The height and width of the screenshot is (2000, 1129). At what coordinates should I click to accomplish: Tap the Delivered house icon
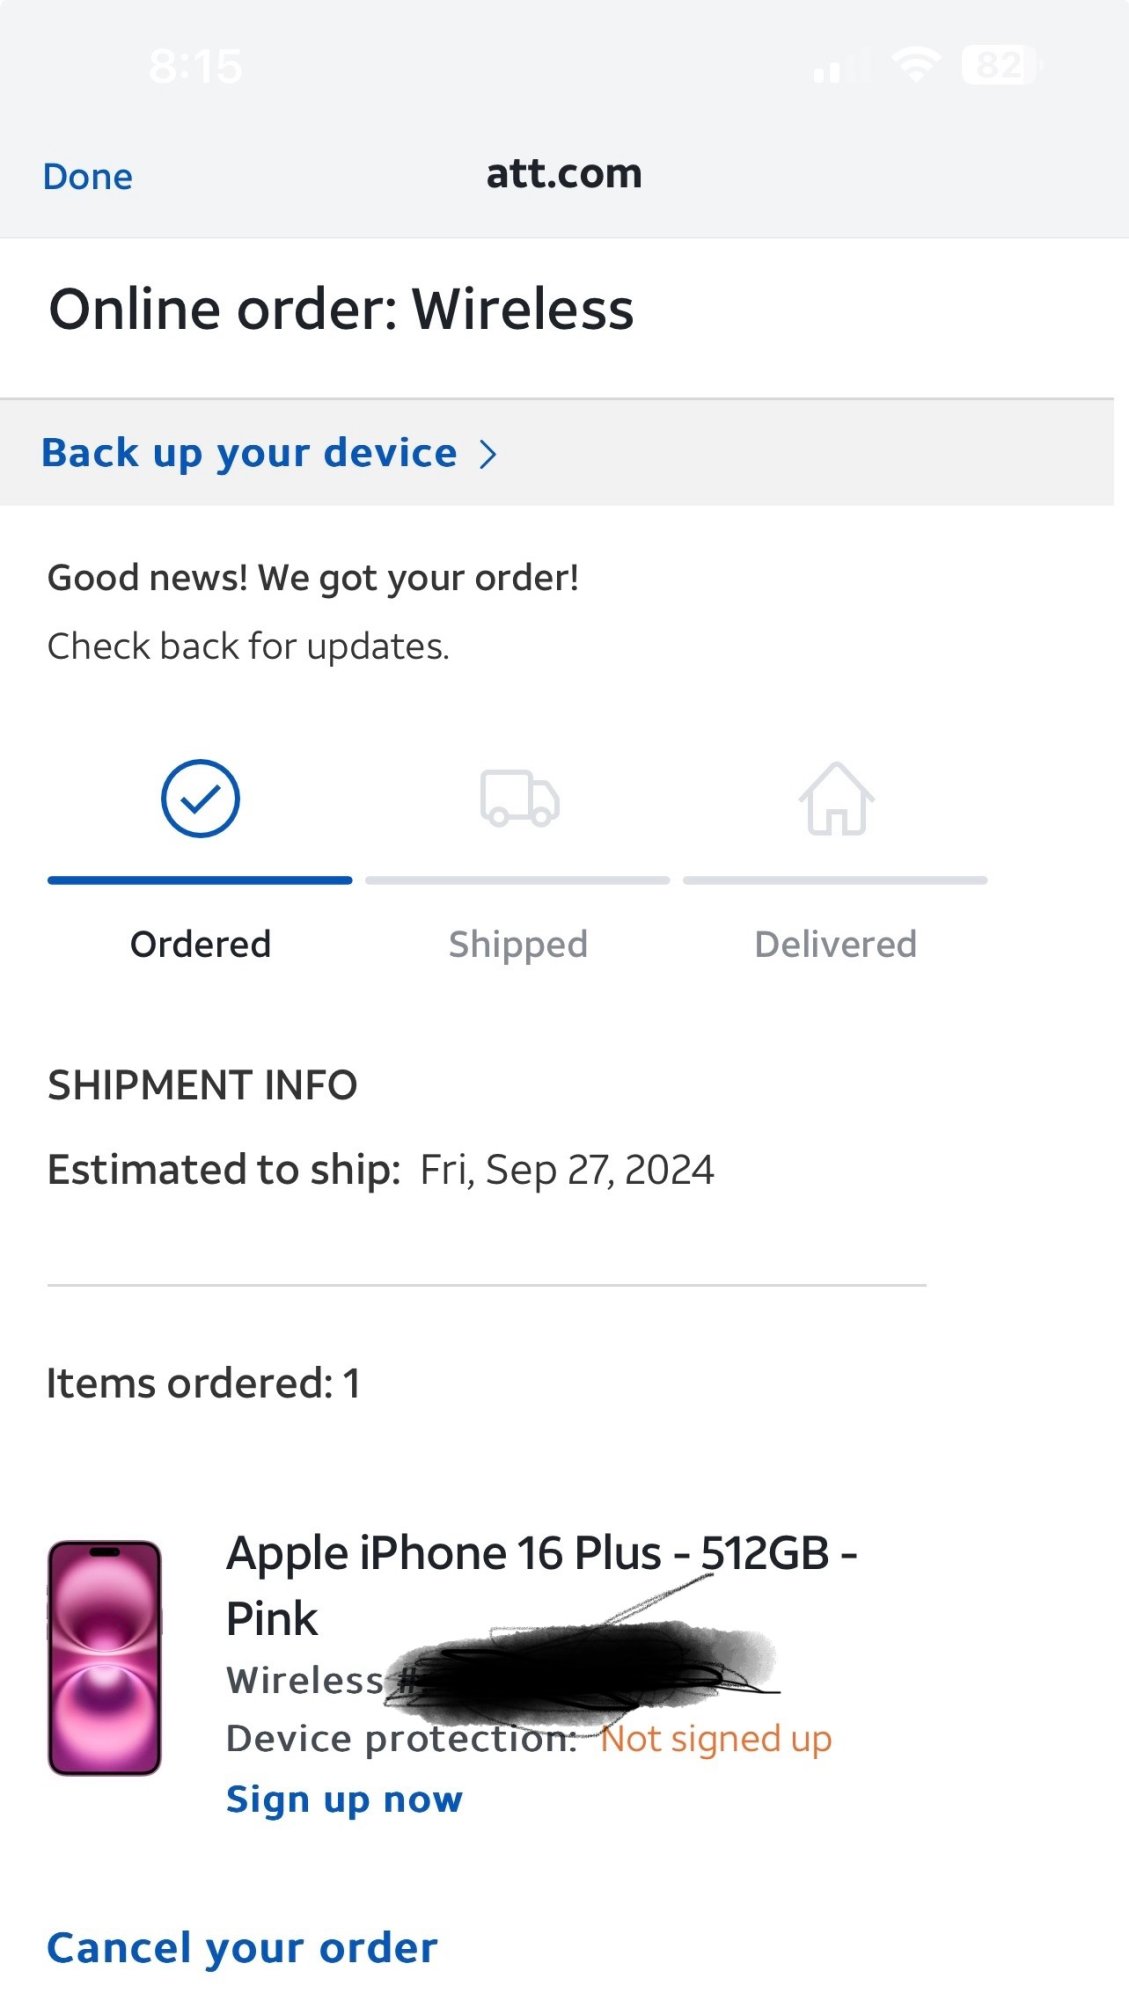pos(836,798)
